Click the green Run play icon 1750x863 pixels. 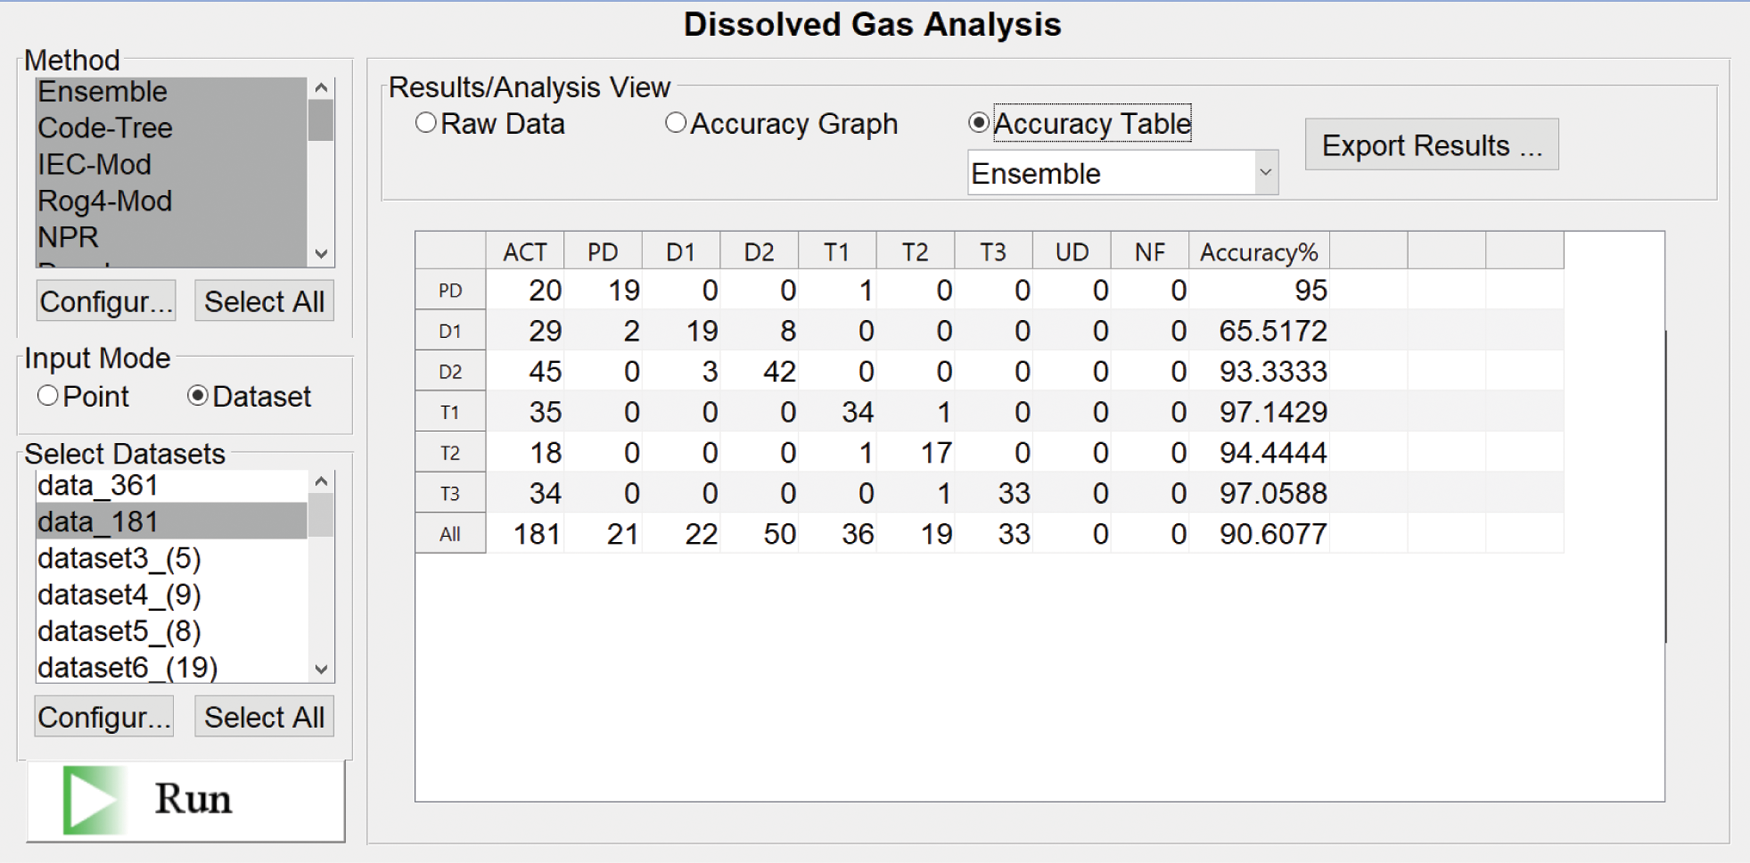click(x=93, y=800)
